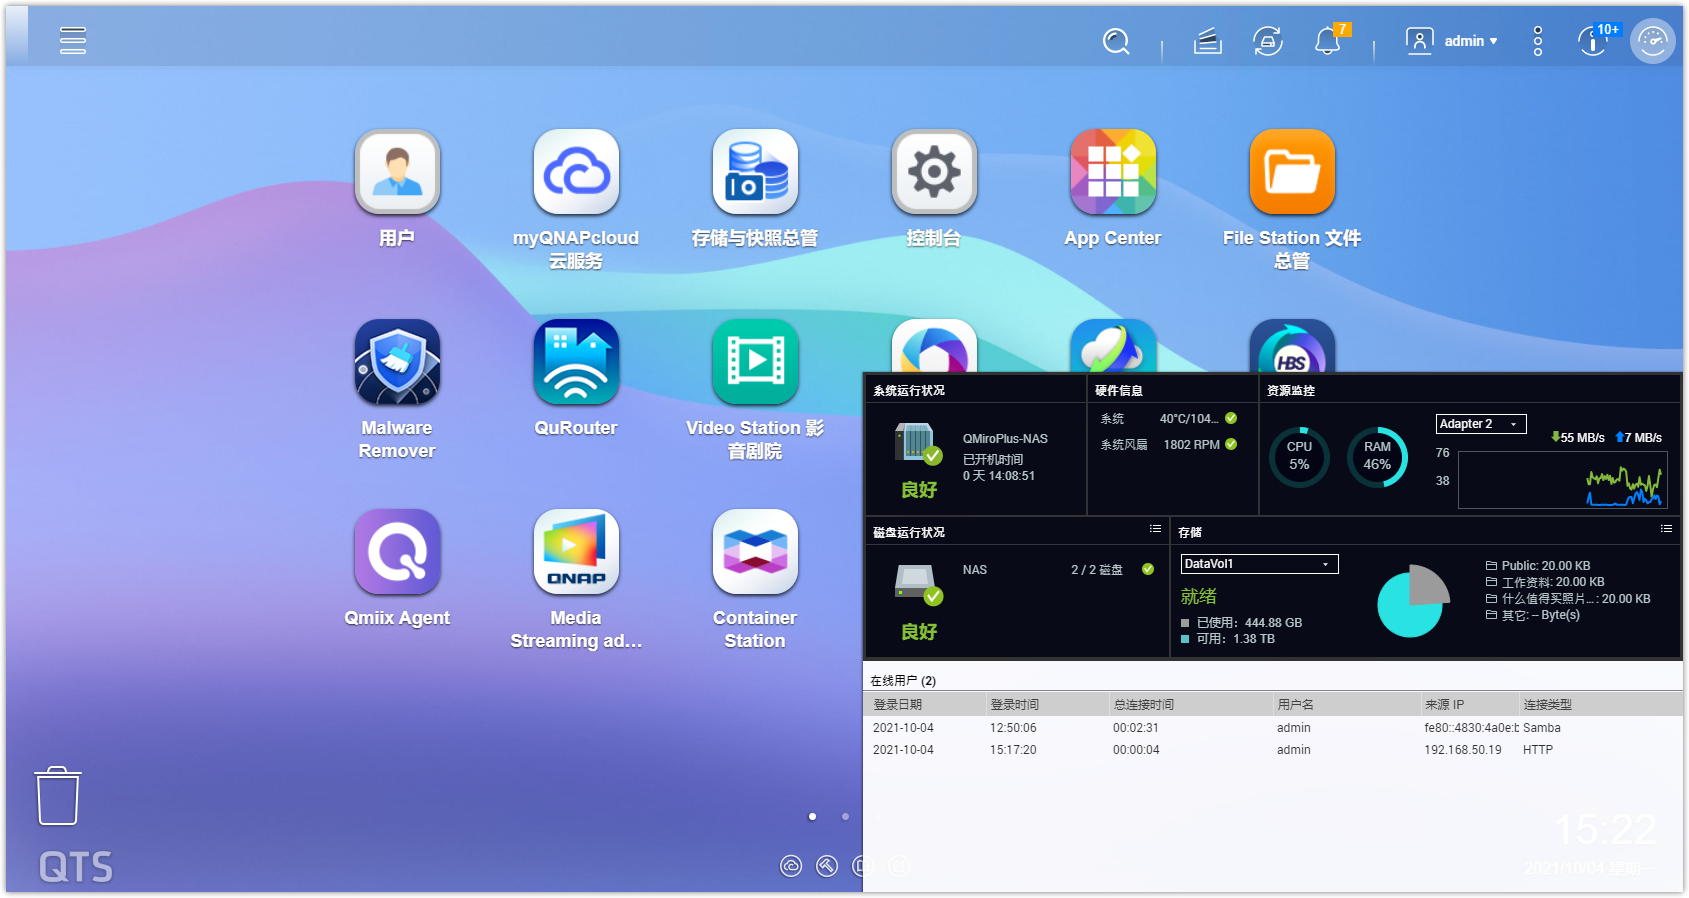Open the background tasks icon
The width and height of the screenshot is (1689, 898).
click(1208, 41)
